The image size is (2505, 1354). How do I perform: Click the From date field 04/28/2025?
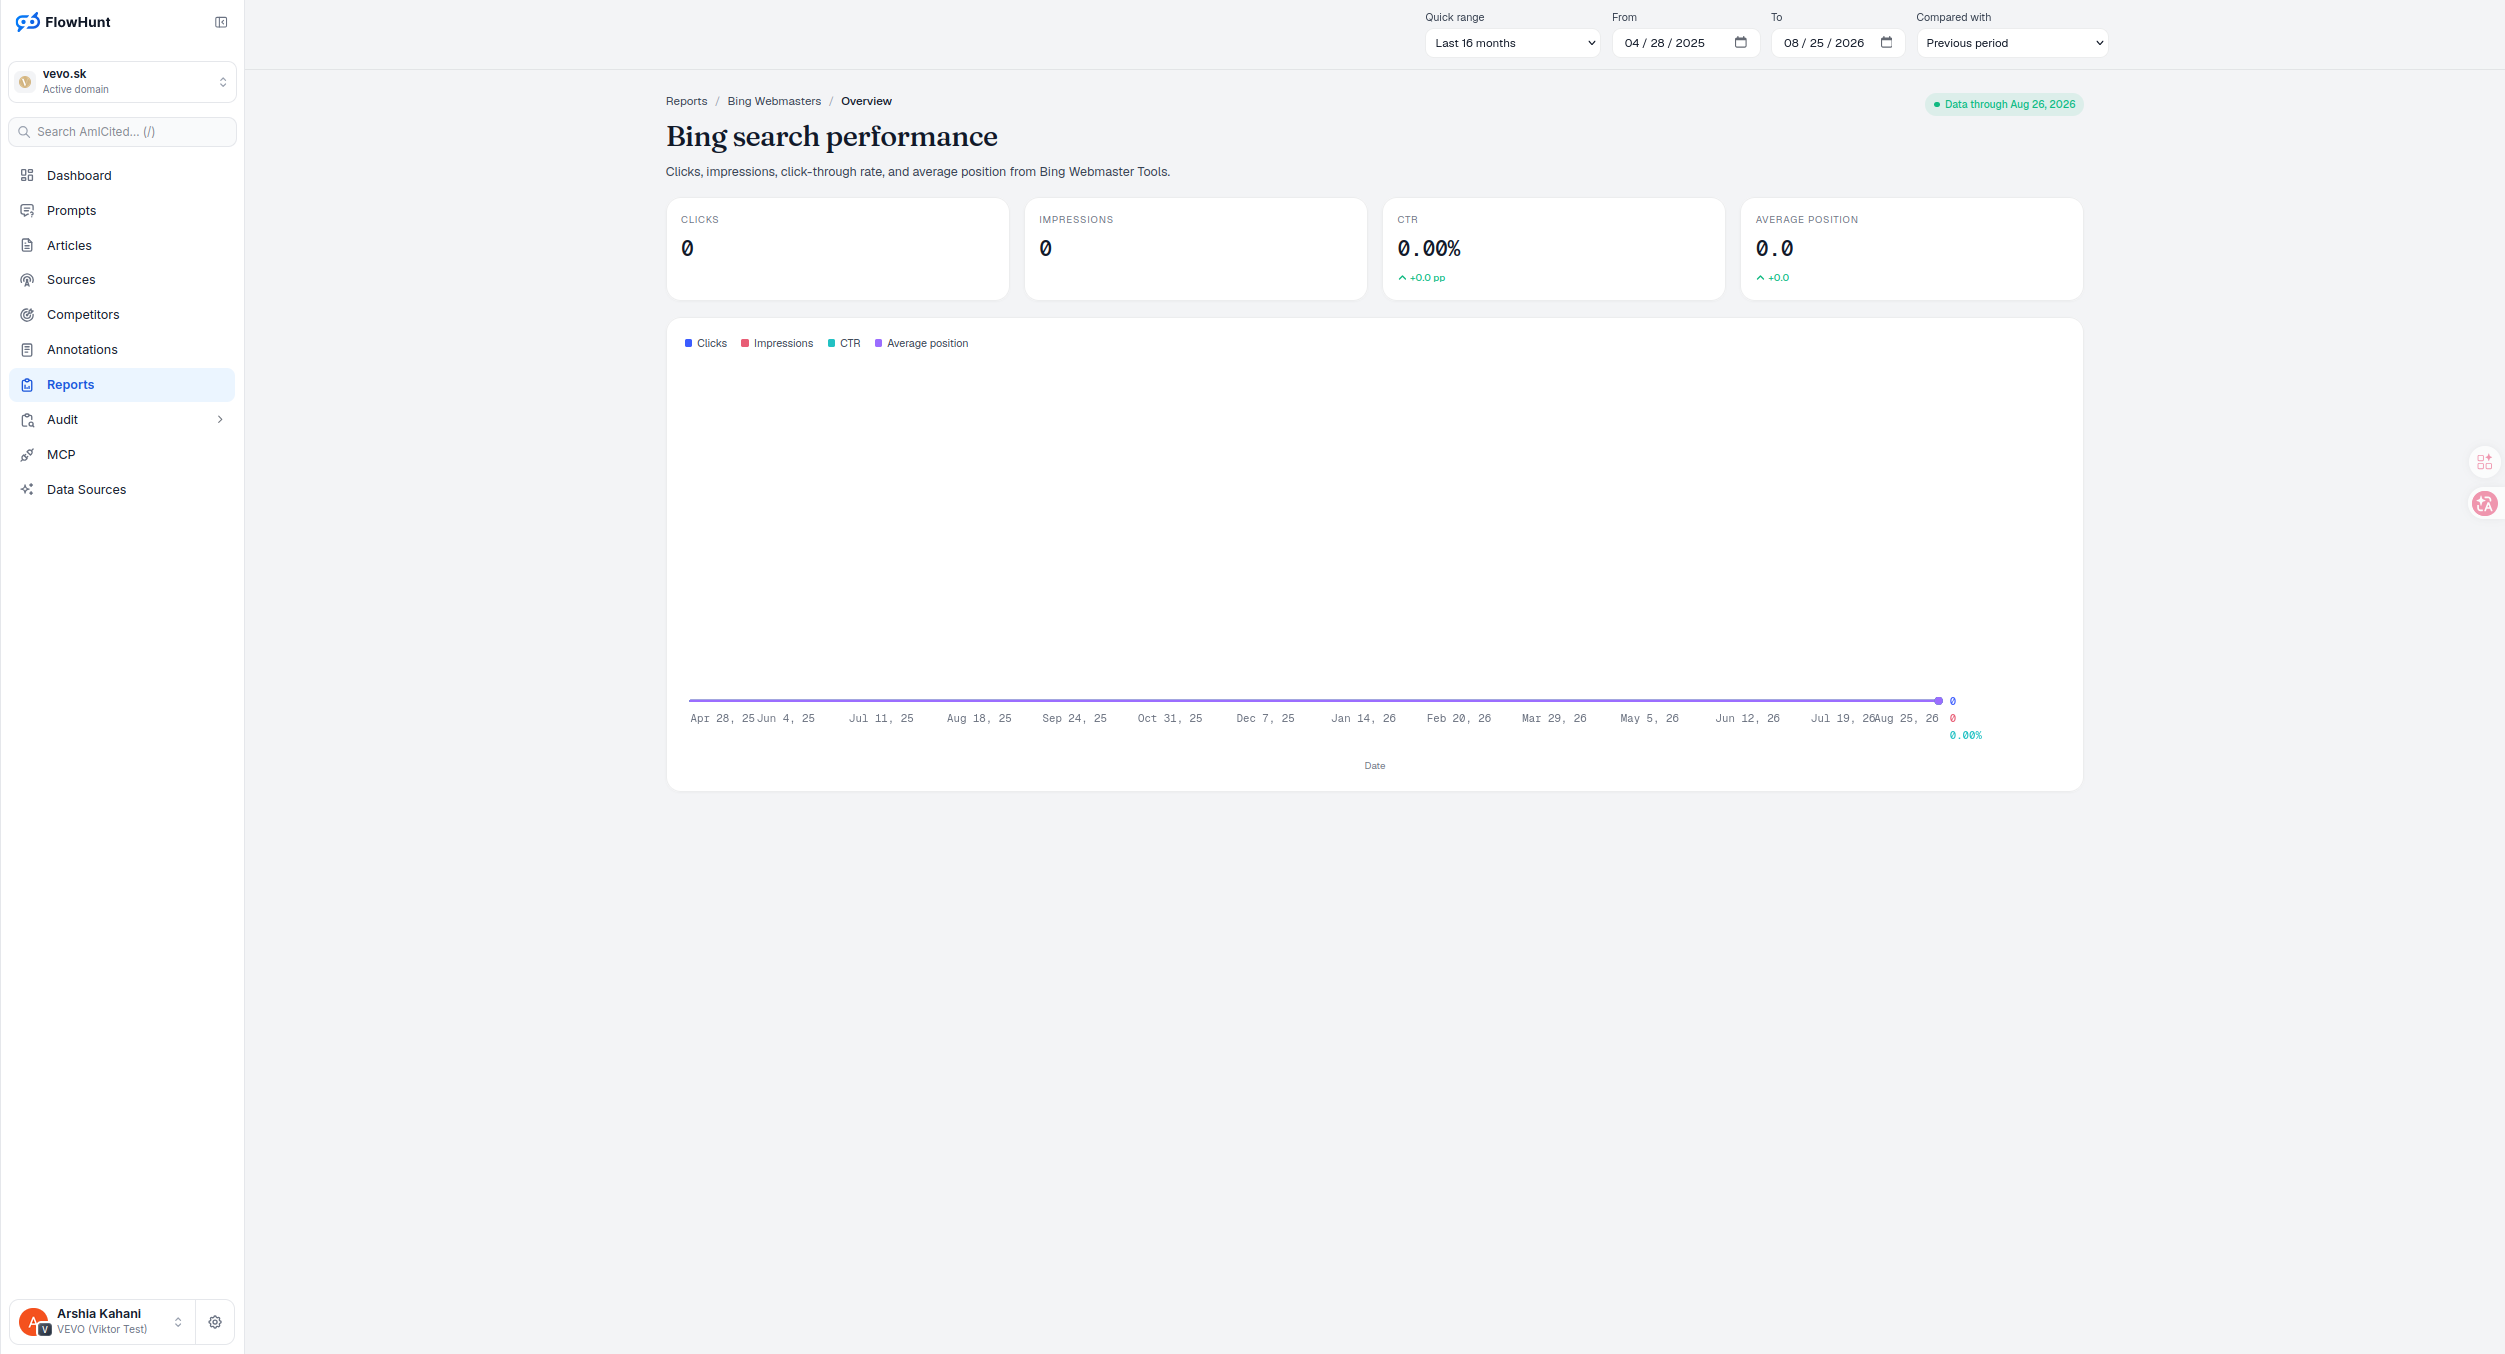click(1686, 43)
